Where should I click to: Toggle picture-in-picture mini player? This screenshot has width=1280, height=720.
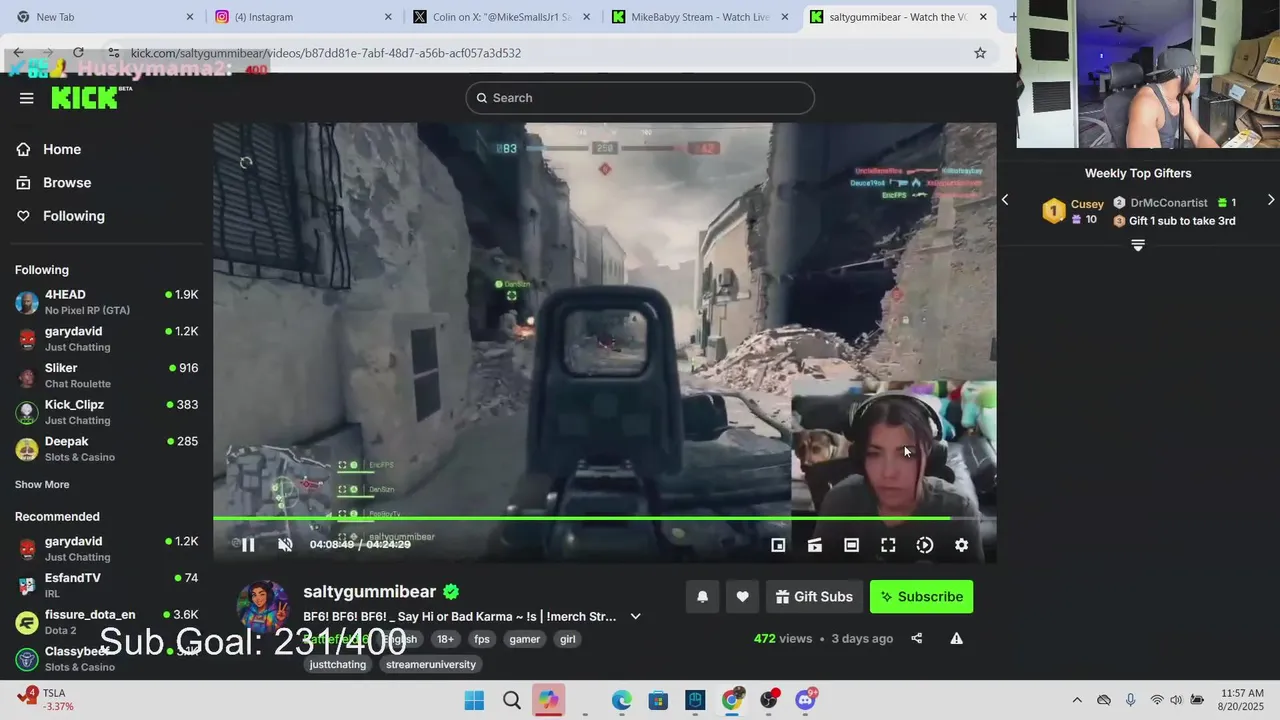coord(778,545)
